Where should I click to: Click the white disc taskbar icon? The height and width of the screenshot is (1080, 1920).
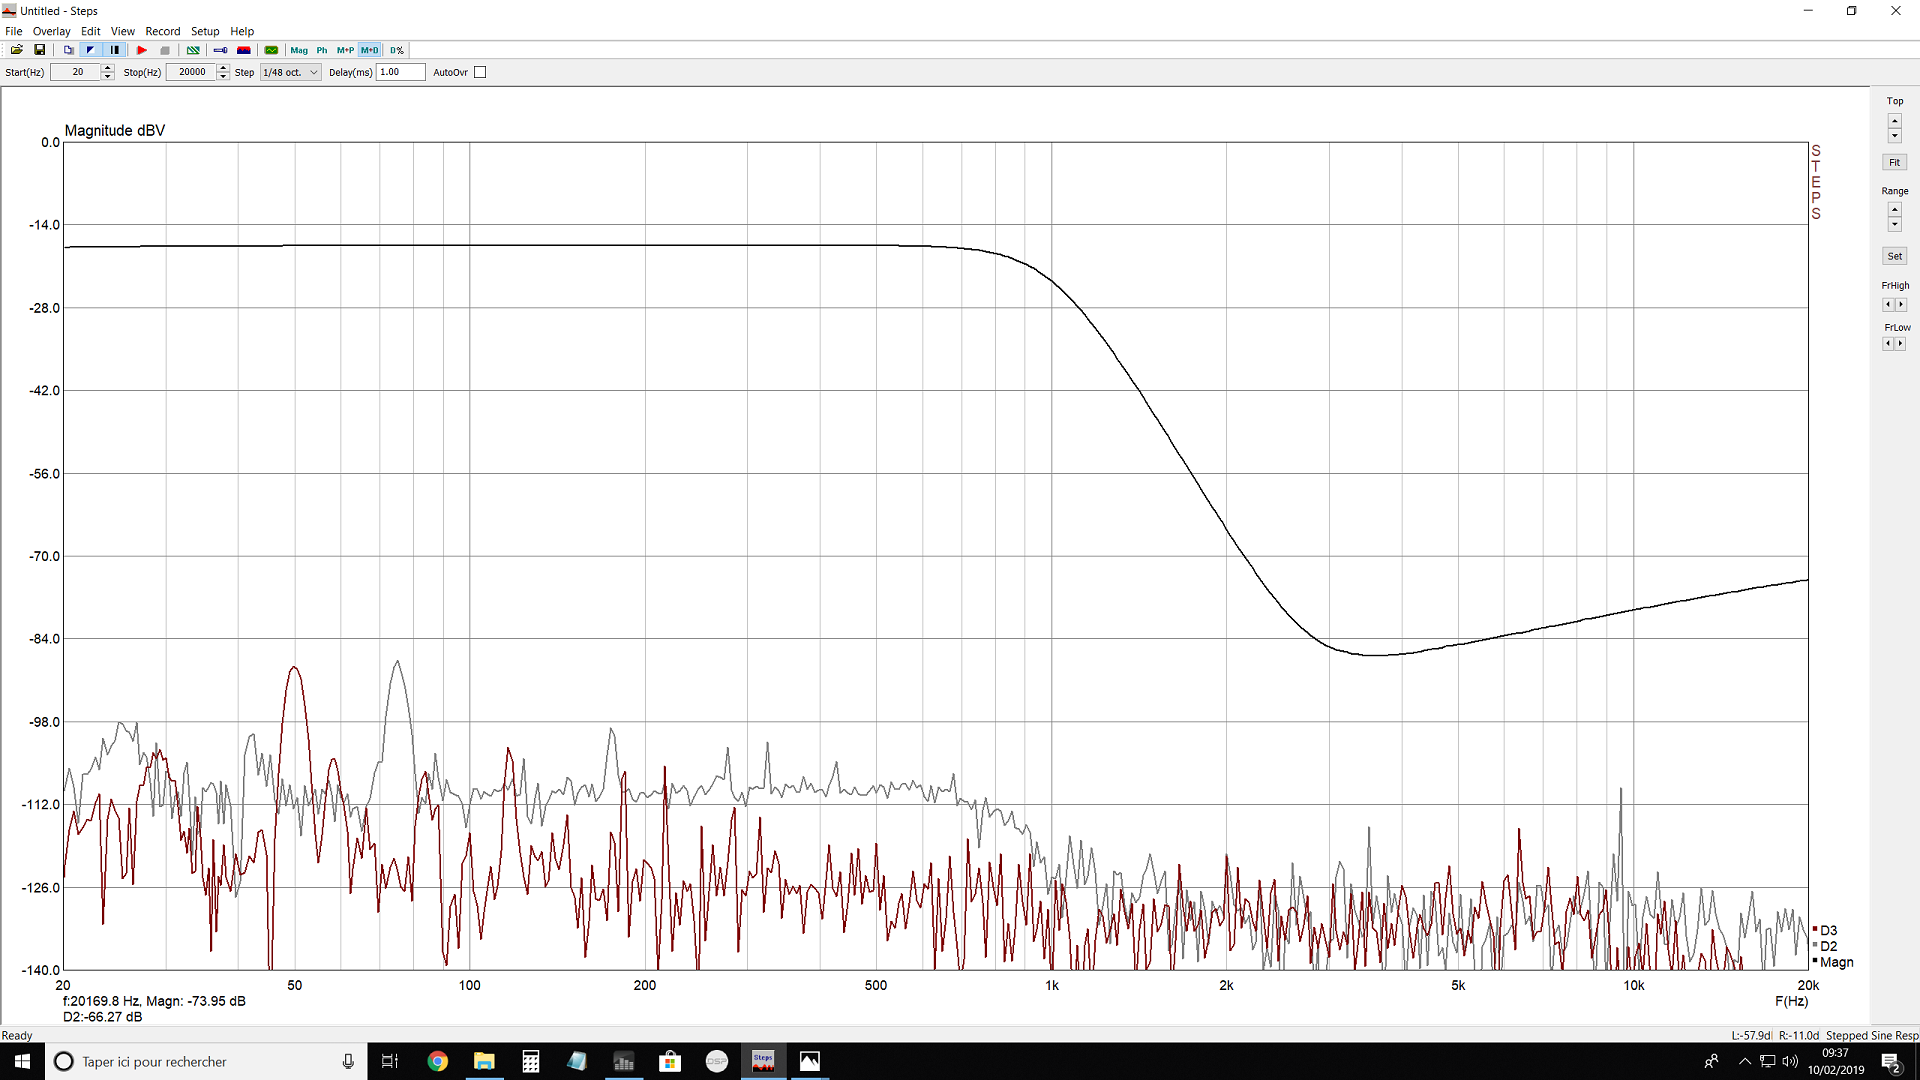click(717, 1061)
